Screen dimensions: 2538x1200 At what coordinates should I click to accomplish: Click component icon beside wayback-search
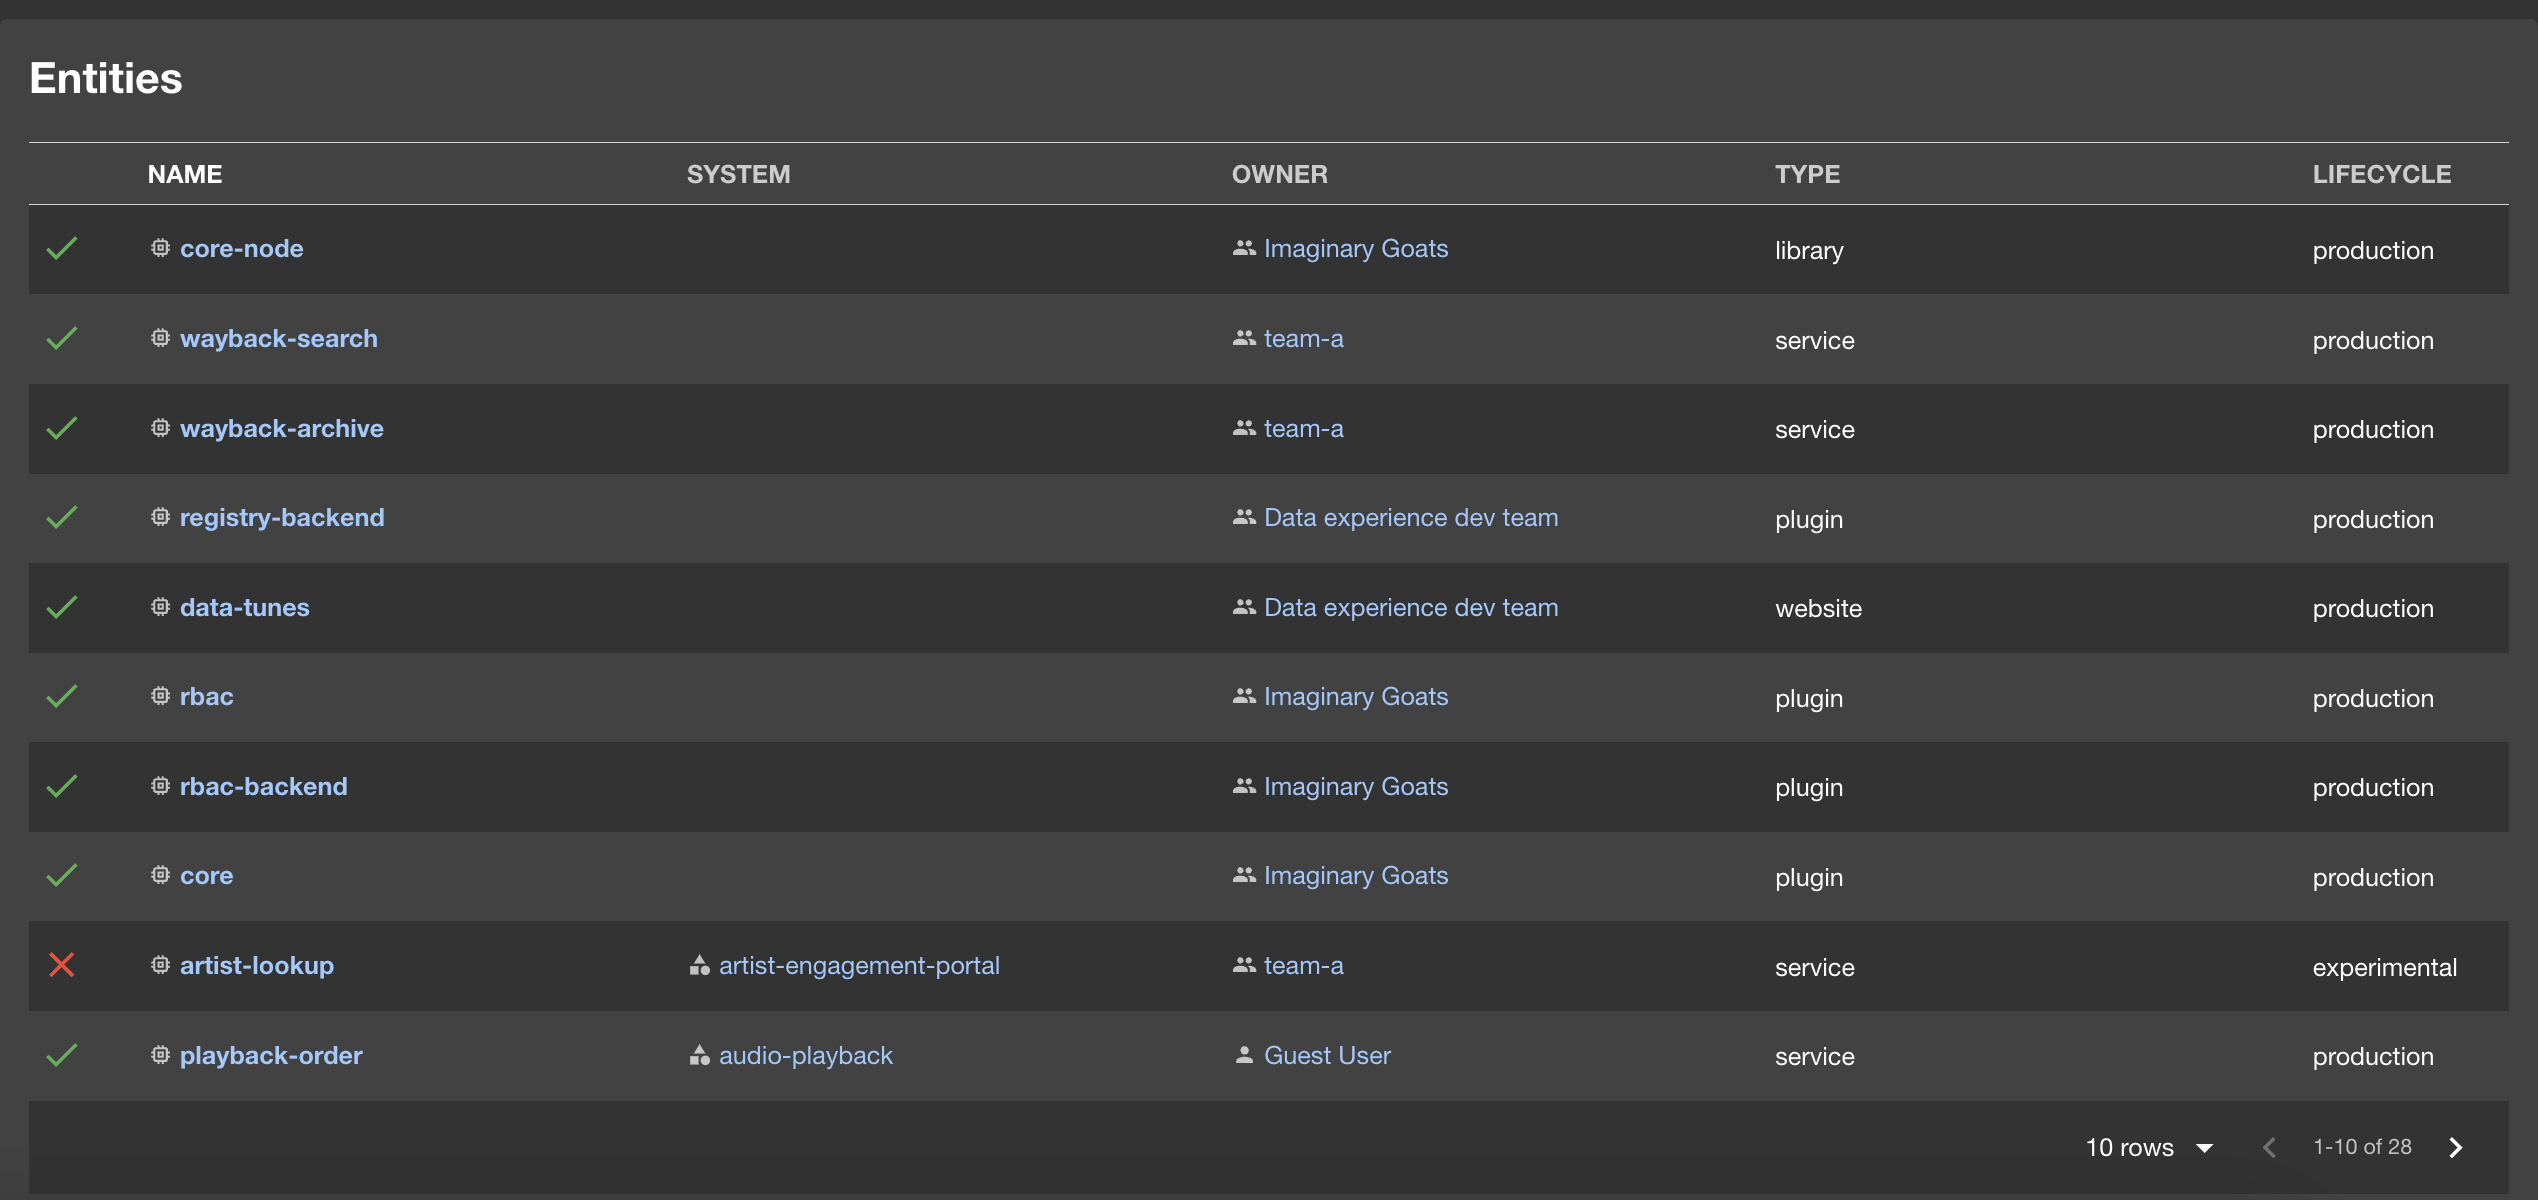[160, 337]
